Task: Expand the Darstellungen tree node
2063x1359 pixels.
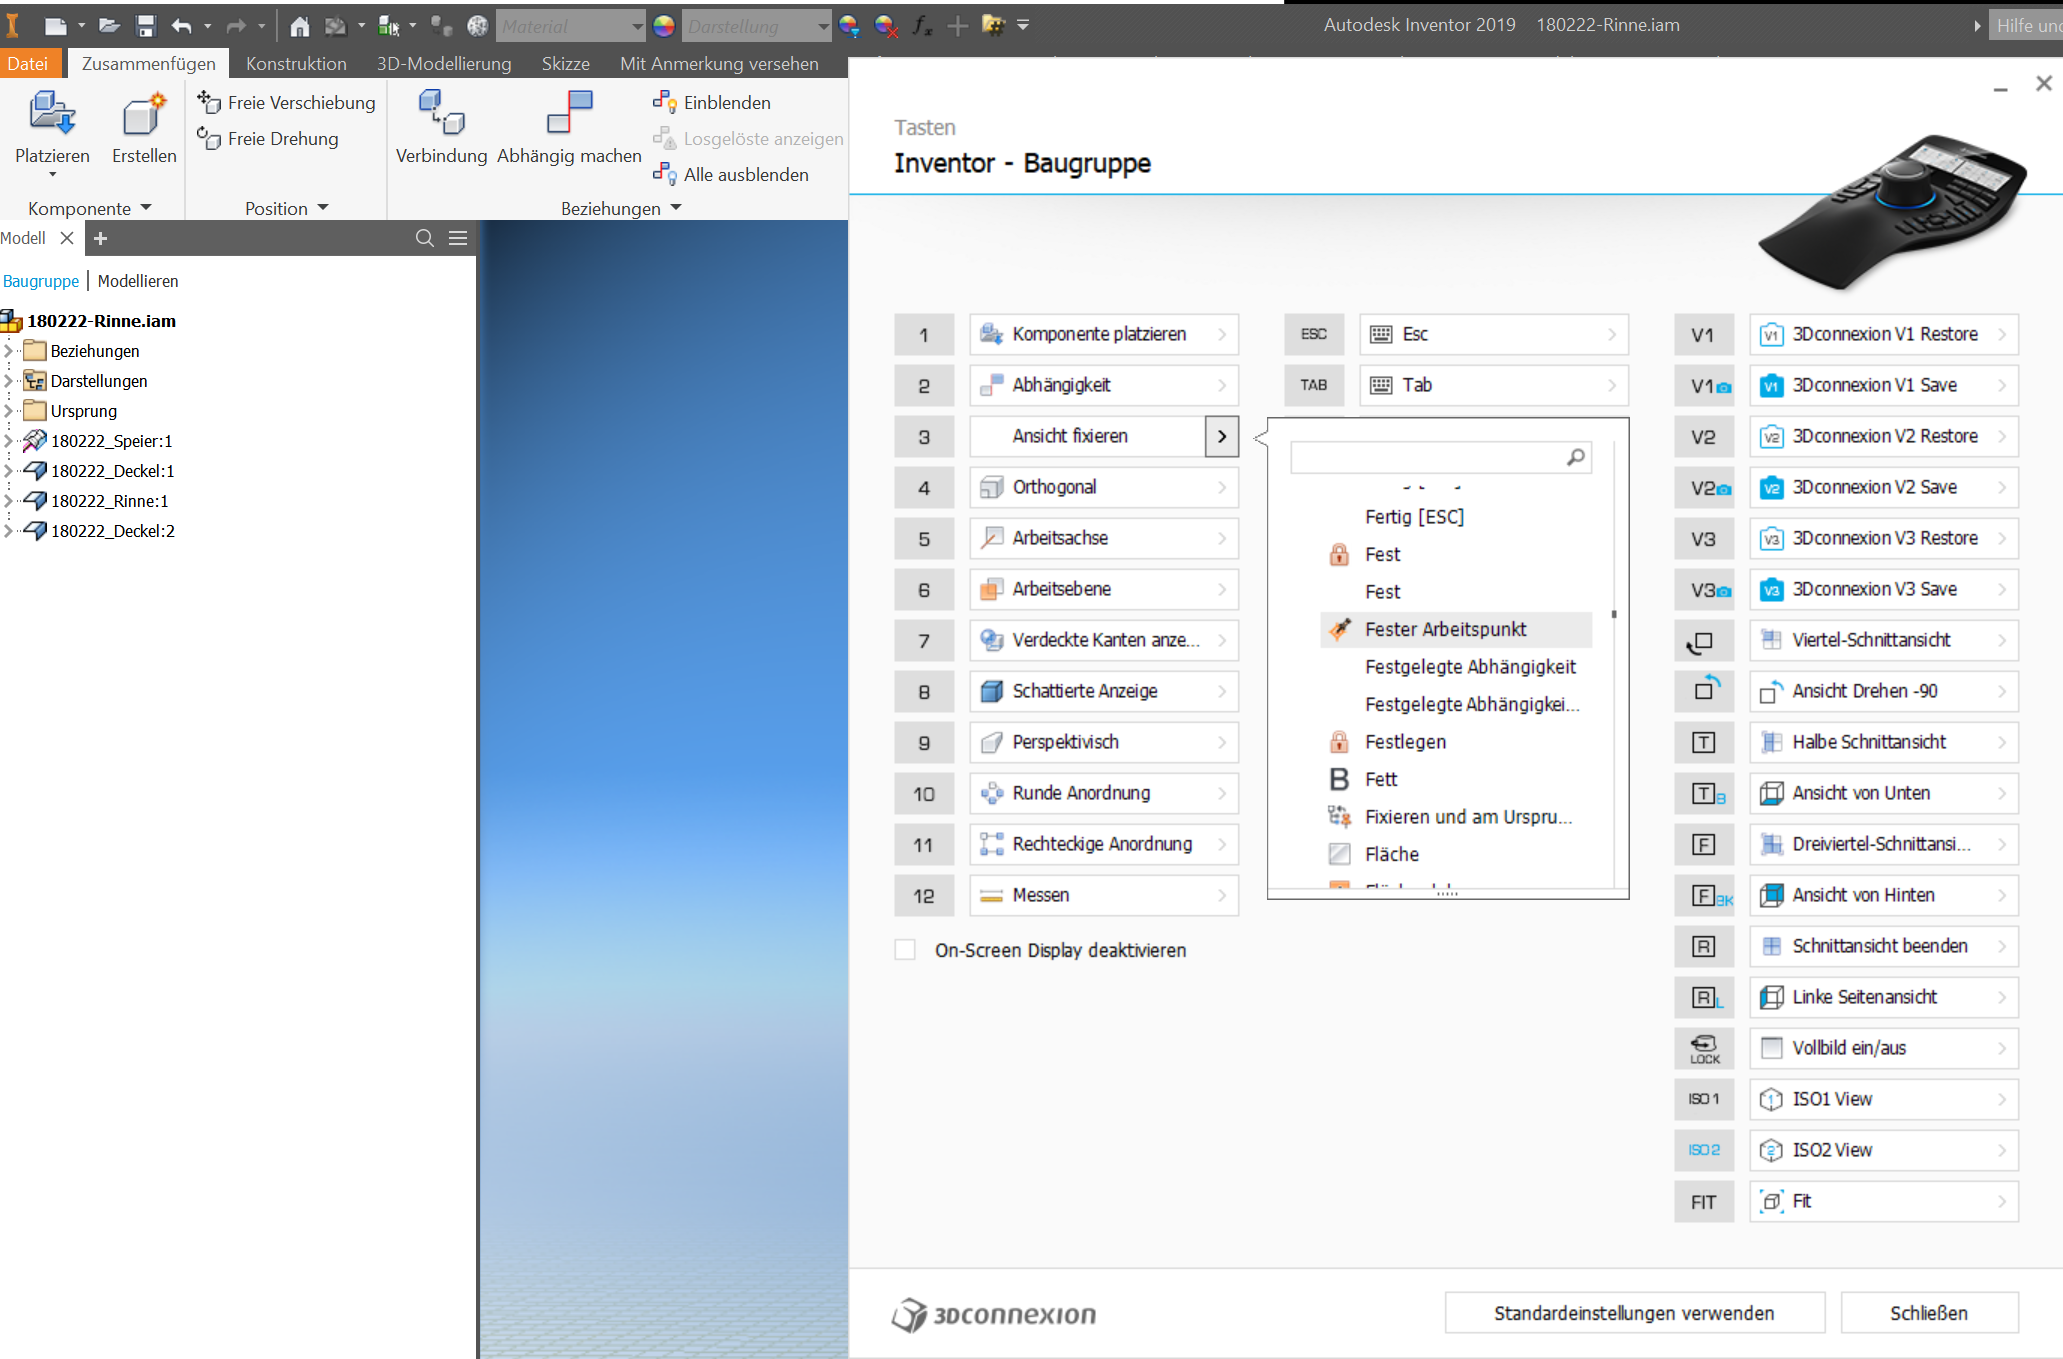Action: (x=9, y=381)
